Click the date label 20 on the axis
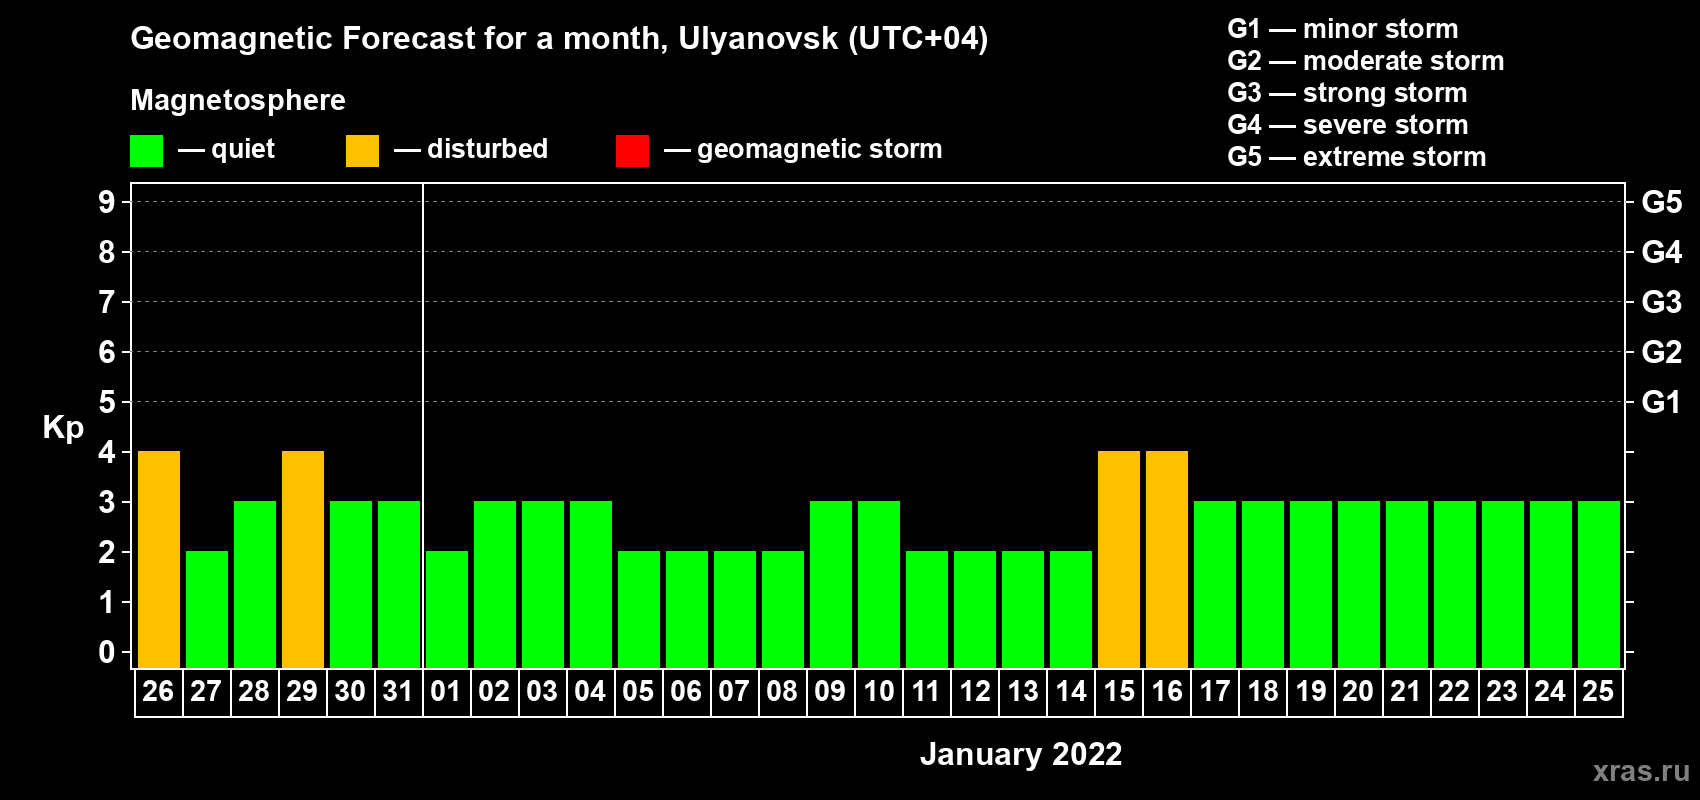 (1358, 692)
